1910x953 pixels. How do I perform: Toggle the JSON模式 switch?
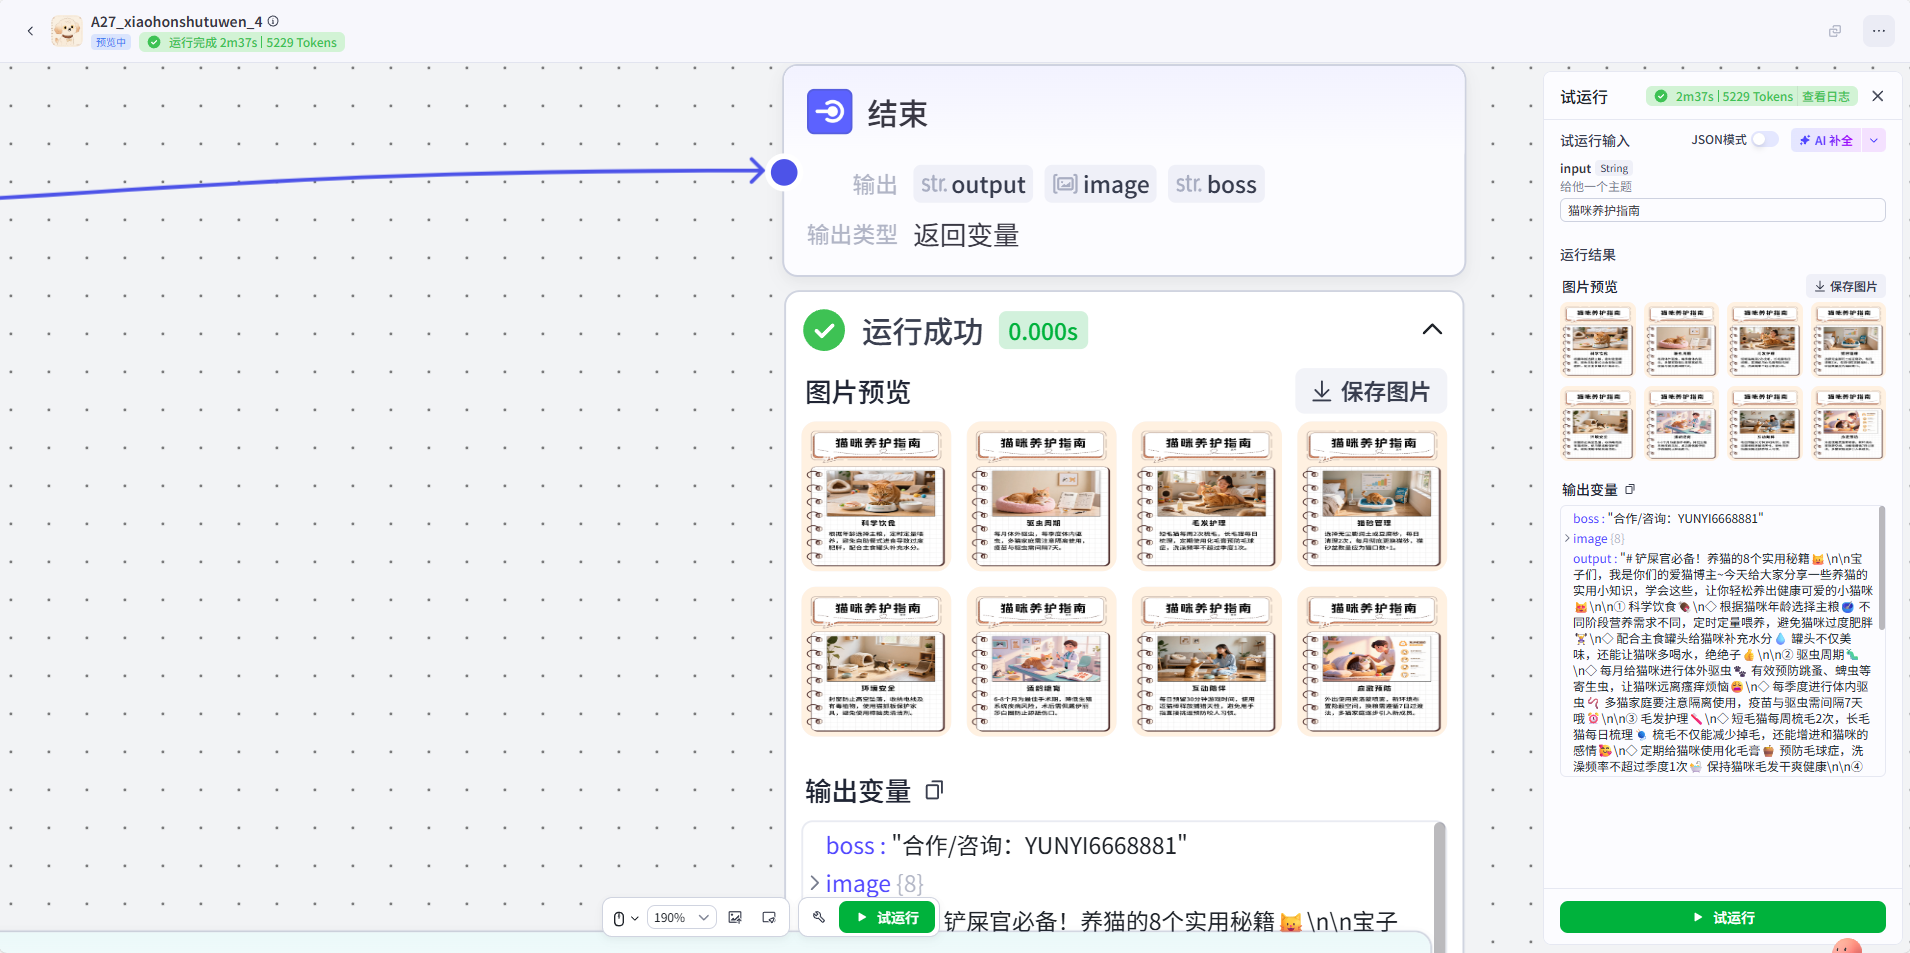click(1765, 140)
